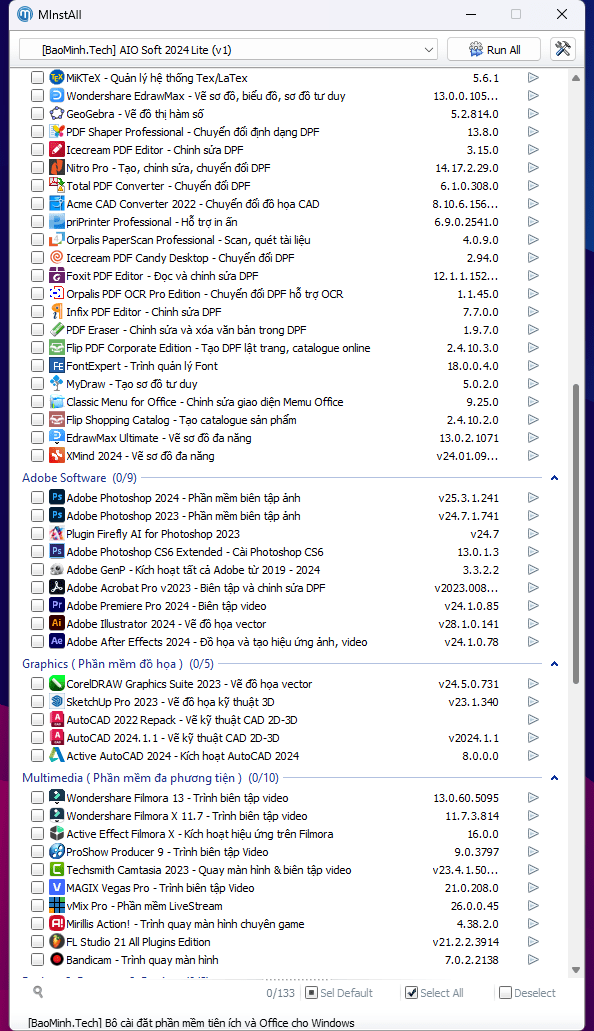Click play arrow beside CorelDRAW Graphics Suite 2023
The image size is (594, 1031).
coord(533,684)
